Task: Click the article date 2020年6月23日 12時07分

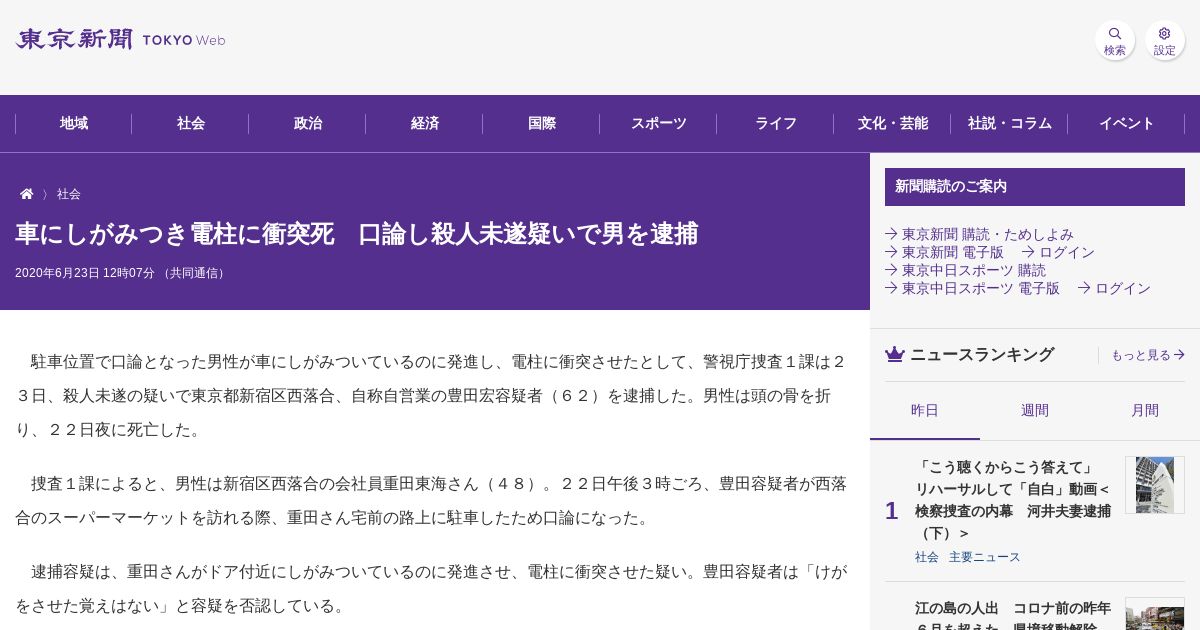Action: click(85, 273)
